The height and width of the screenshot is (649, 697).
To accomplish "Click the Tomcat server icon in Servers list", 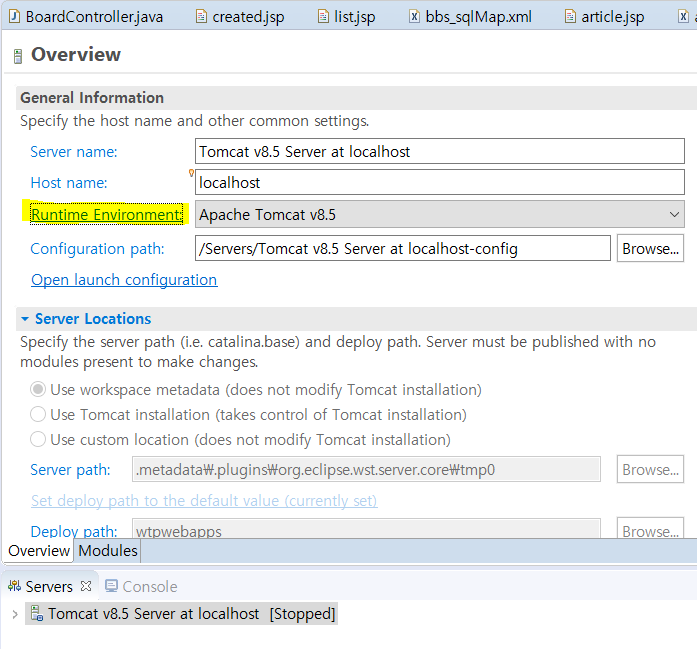I will coord(36,613).
